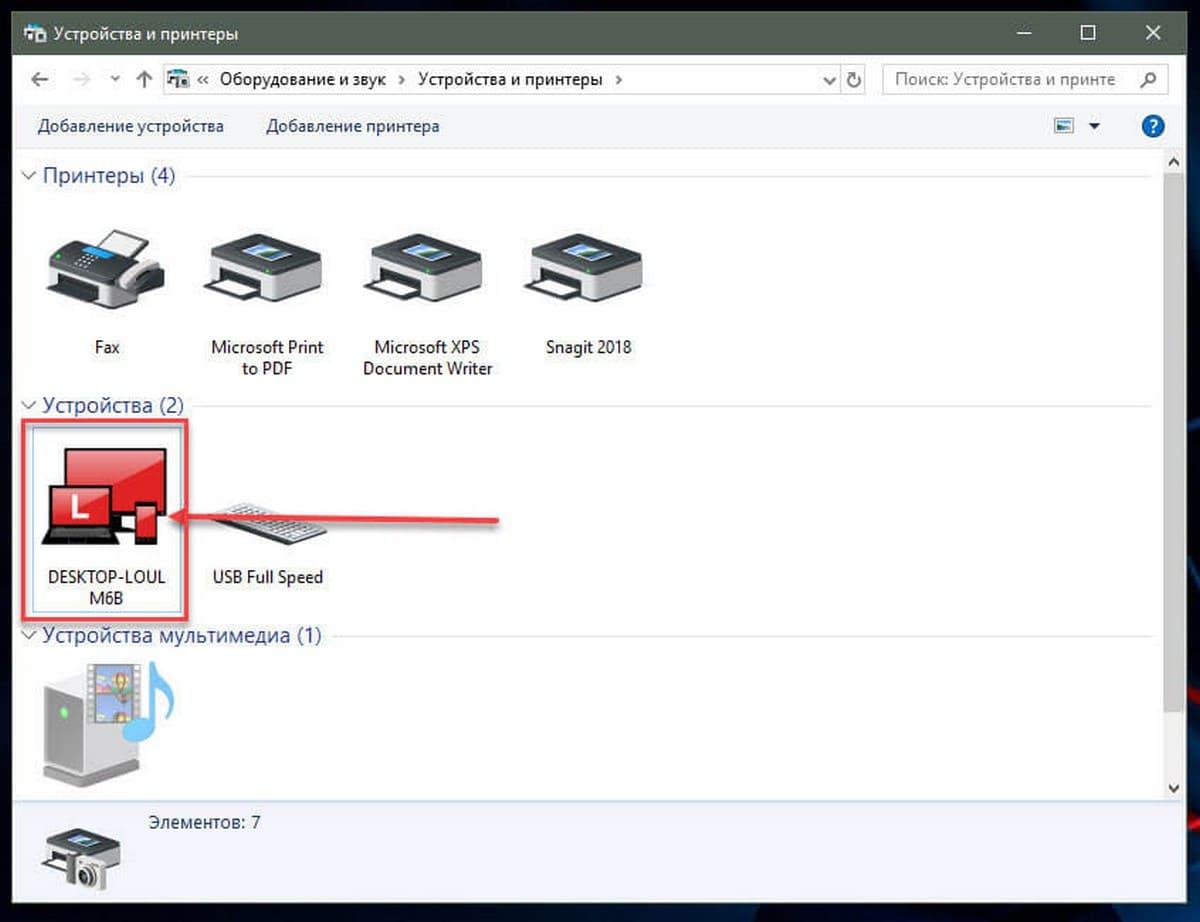Click Добавление принтера command
This screenshot has height=922, width=1200.
pyautogui.click(x=353, y=126)
